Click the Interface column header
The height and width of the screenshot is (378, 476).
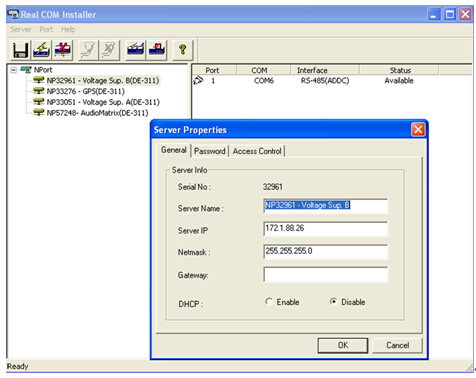(x=325, y=70)
